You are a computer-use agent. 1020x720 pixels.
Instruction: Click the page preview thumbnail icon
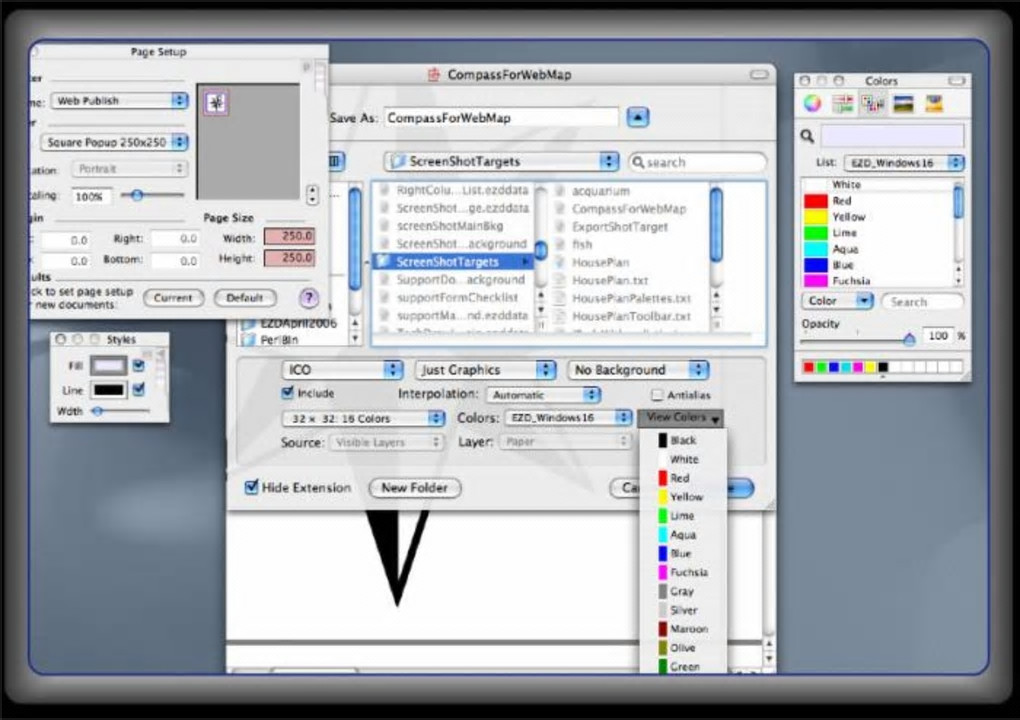216,103
